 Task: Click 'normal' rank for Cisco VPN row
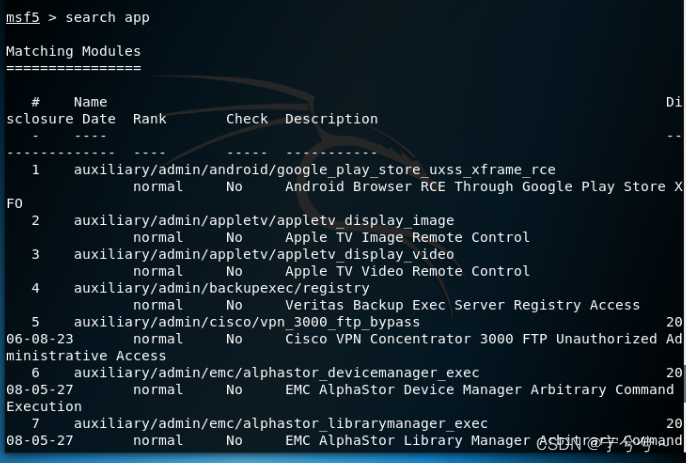pyautogui.click(x=158, y=339)
